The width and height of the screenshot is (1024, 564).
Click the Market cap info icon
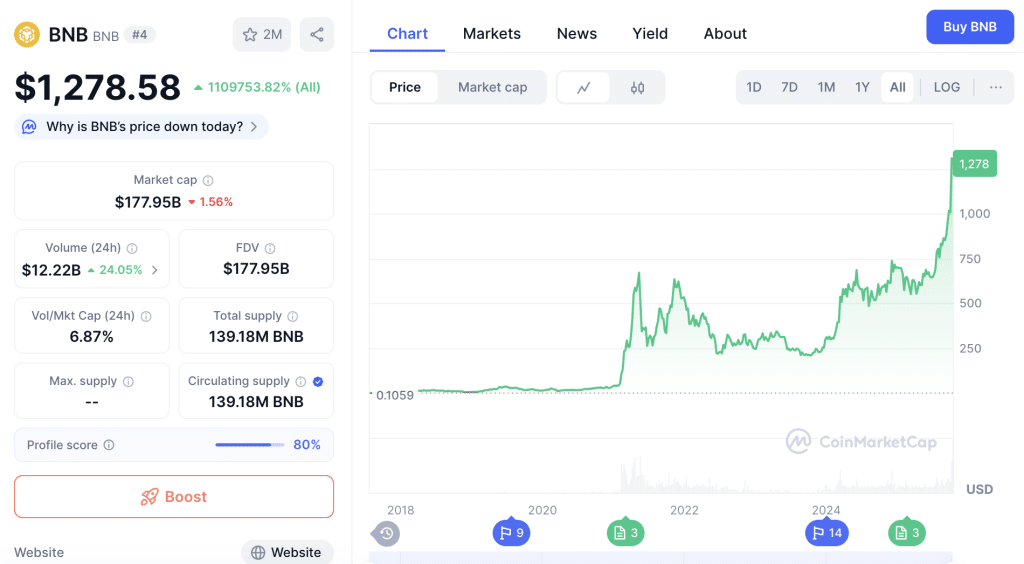point(208,181)
